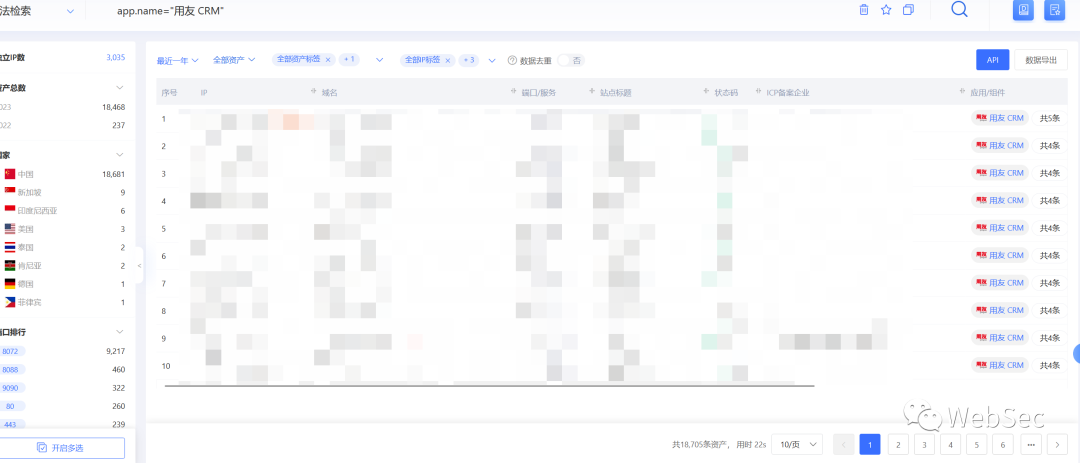Click the 开启多选 multi-select button
Viewport: 1080px width, 463px height.
[x=62, y=448]
